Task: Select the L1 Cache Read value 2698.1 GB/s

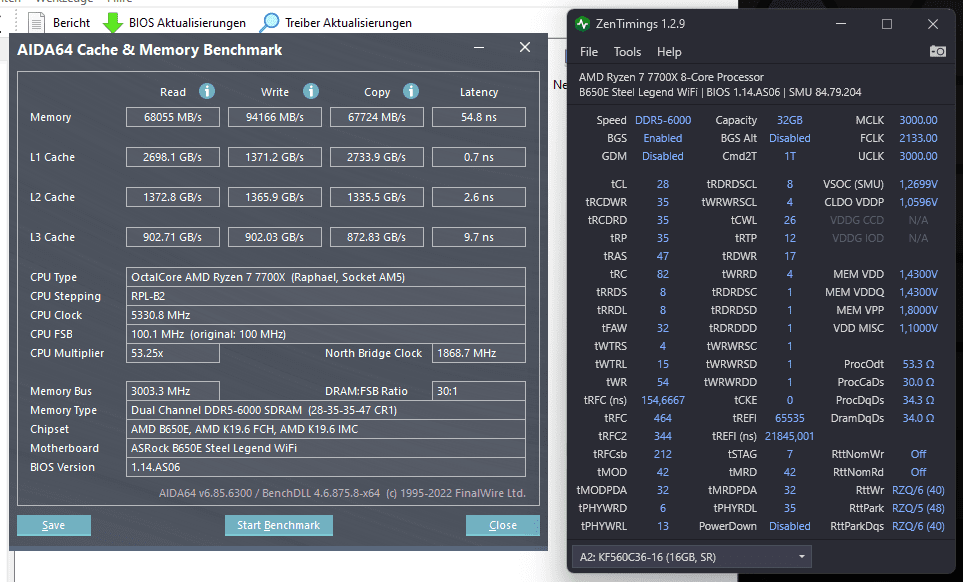Action: 173,157
